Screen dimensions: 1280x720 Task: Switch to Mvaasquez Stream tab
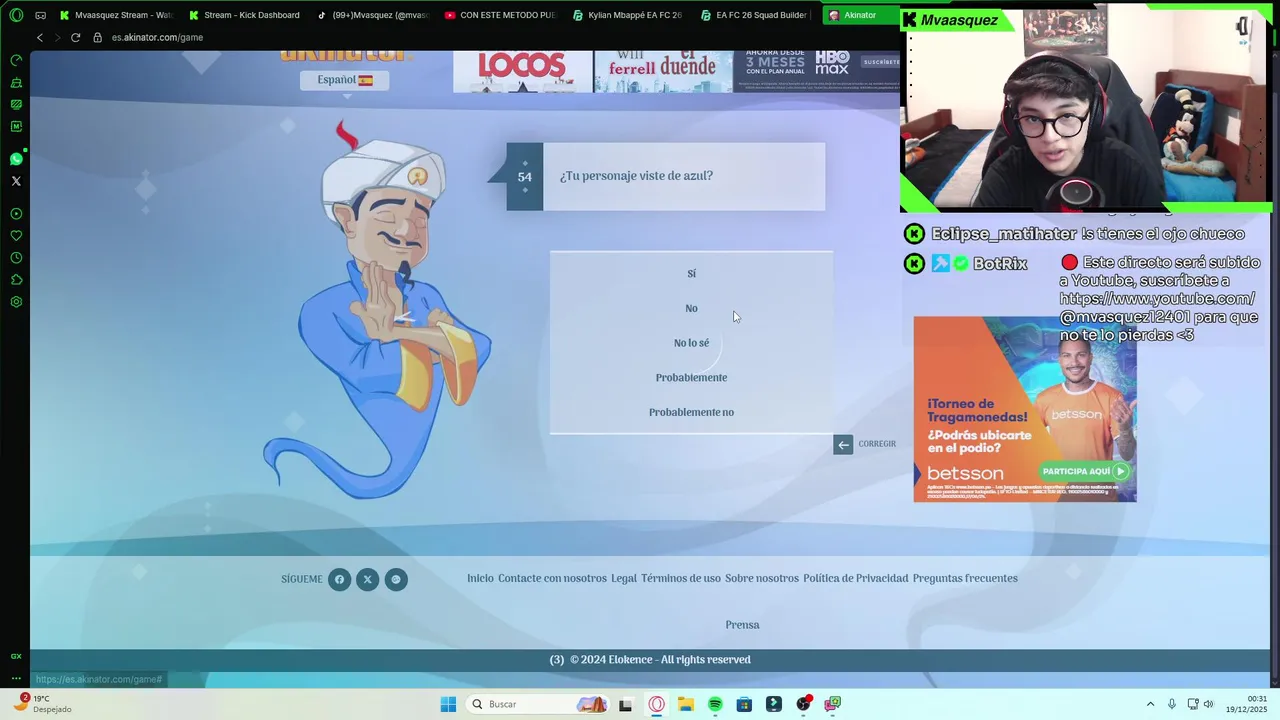click(117, 15)
